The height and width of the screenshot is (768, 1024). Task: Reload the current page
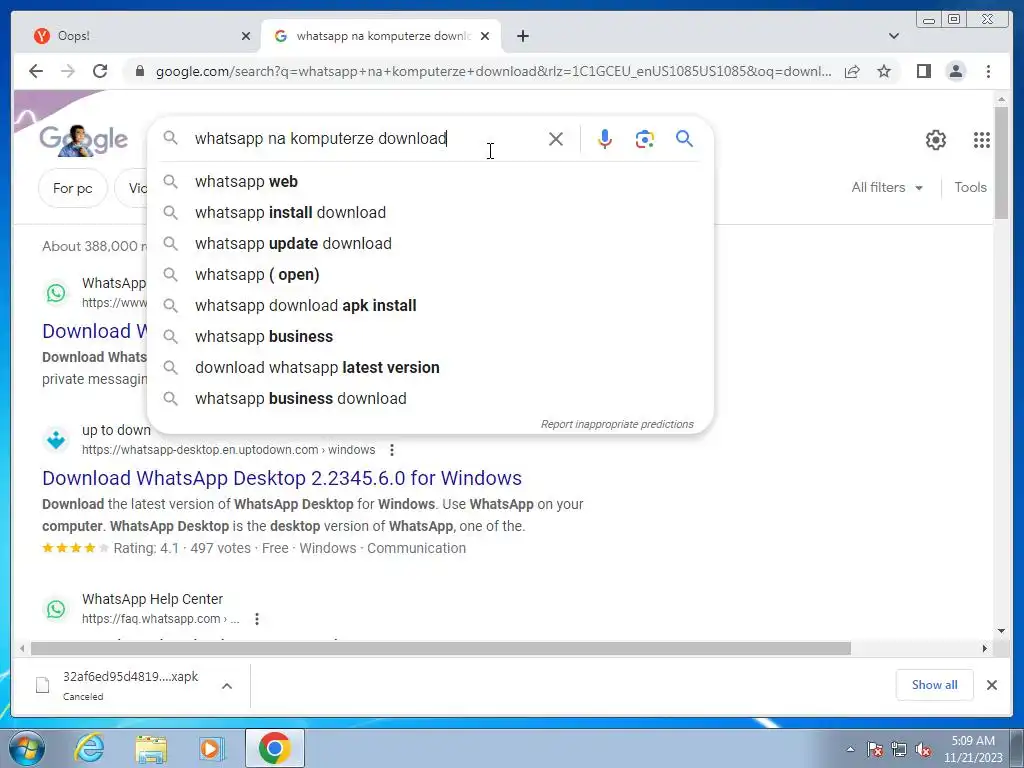click(x=100, y=71)
